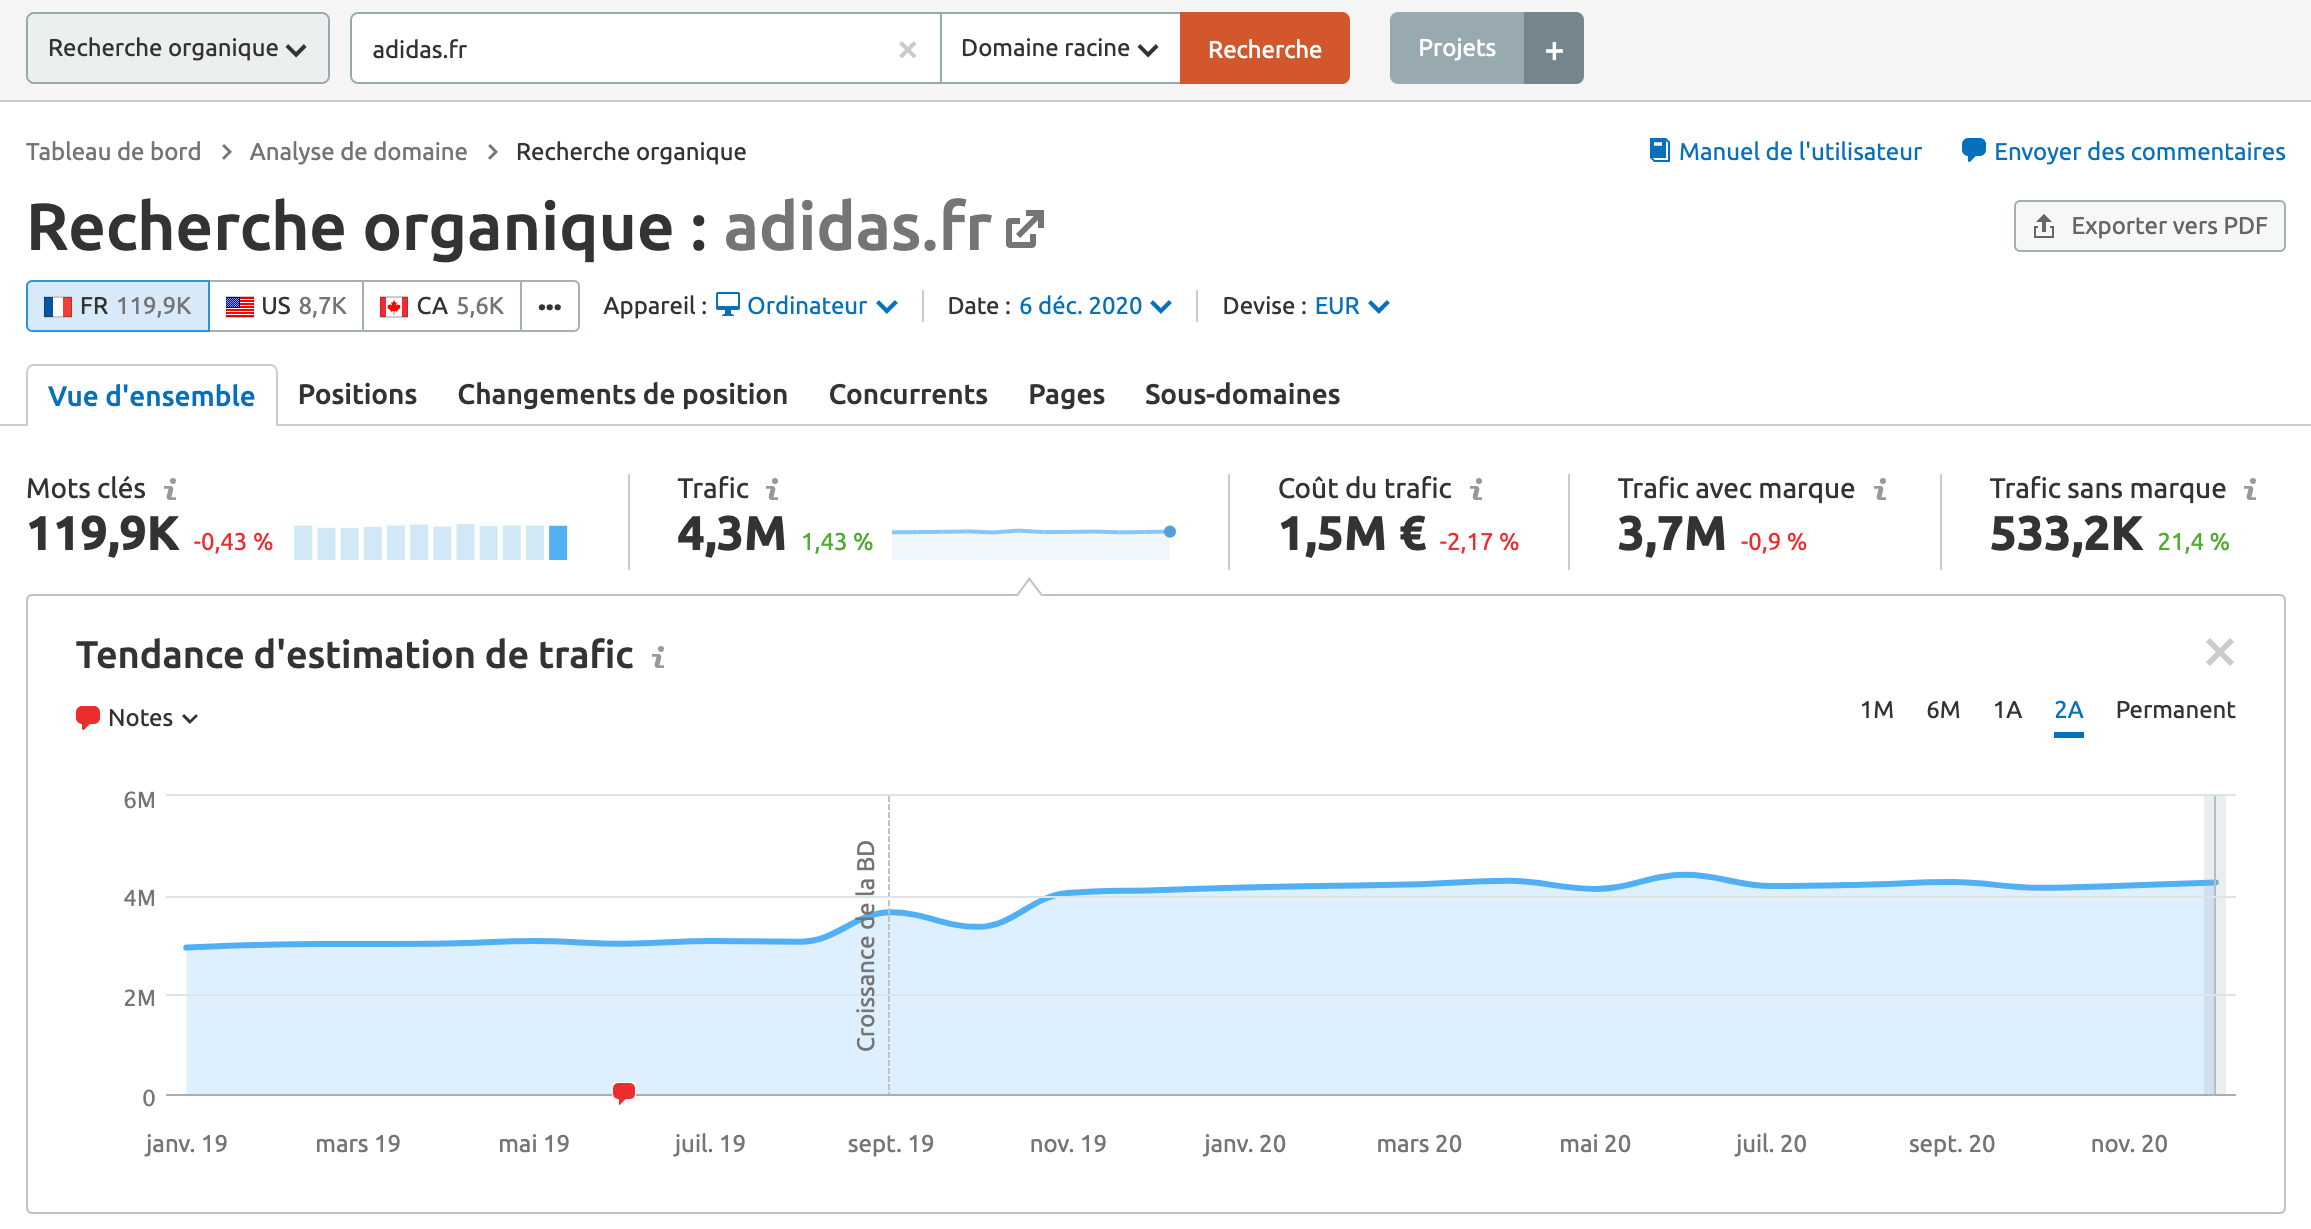Click the 4,3M traffic value

(731, 534)
